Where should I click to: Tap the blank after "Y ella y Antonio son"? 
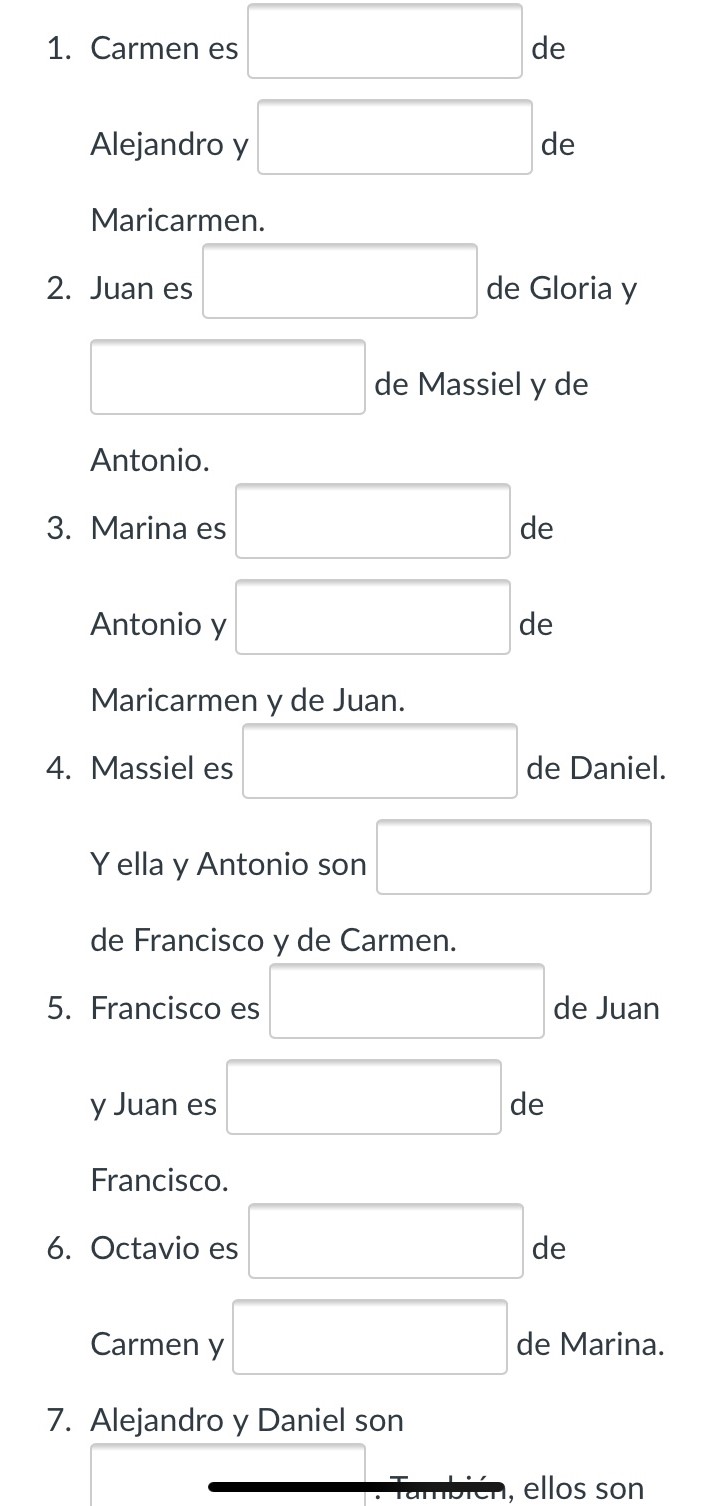tap(514, 858)
